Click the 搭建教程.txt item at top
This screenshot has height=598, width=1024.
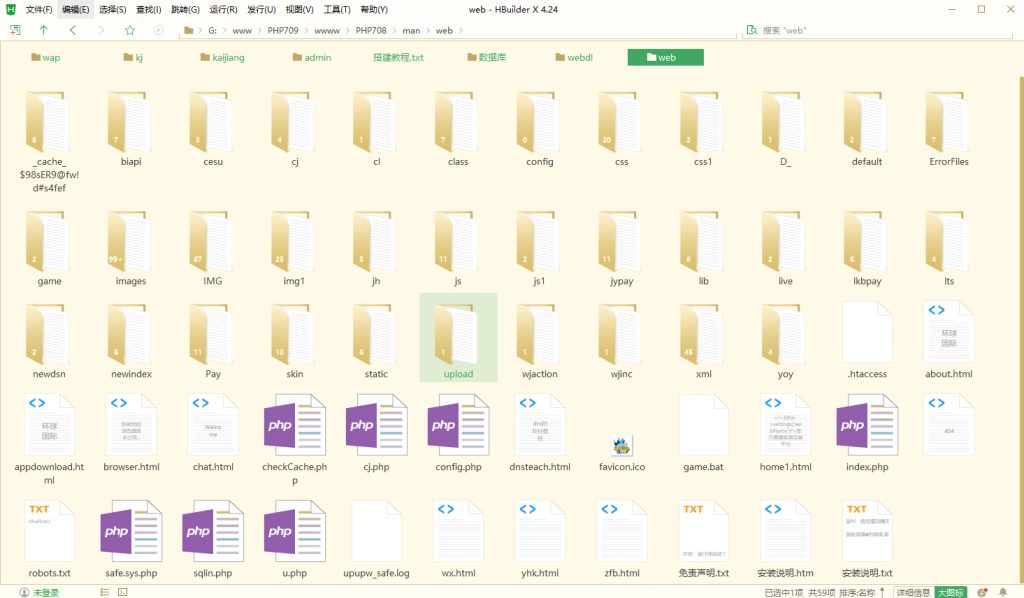(397, 57)
